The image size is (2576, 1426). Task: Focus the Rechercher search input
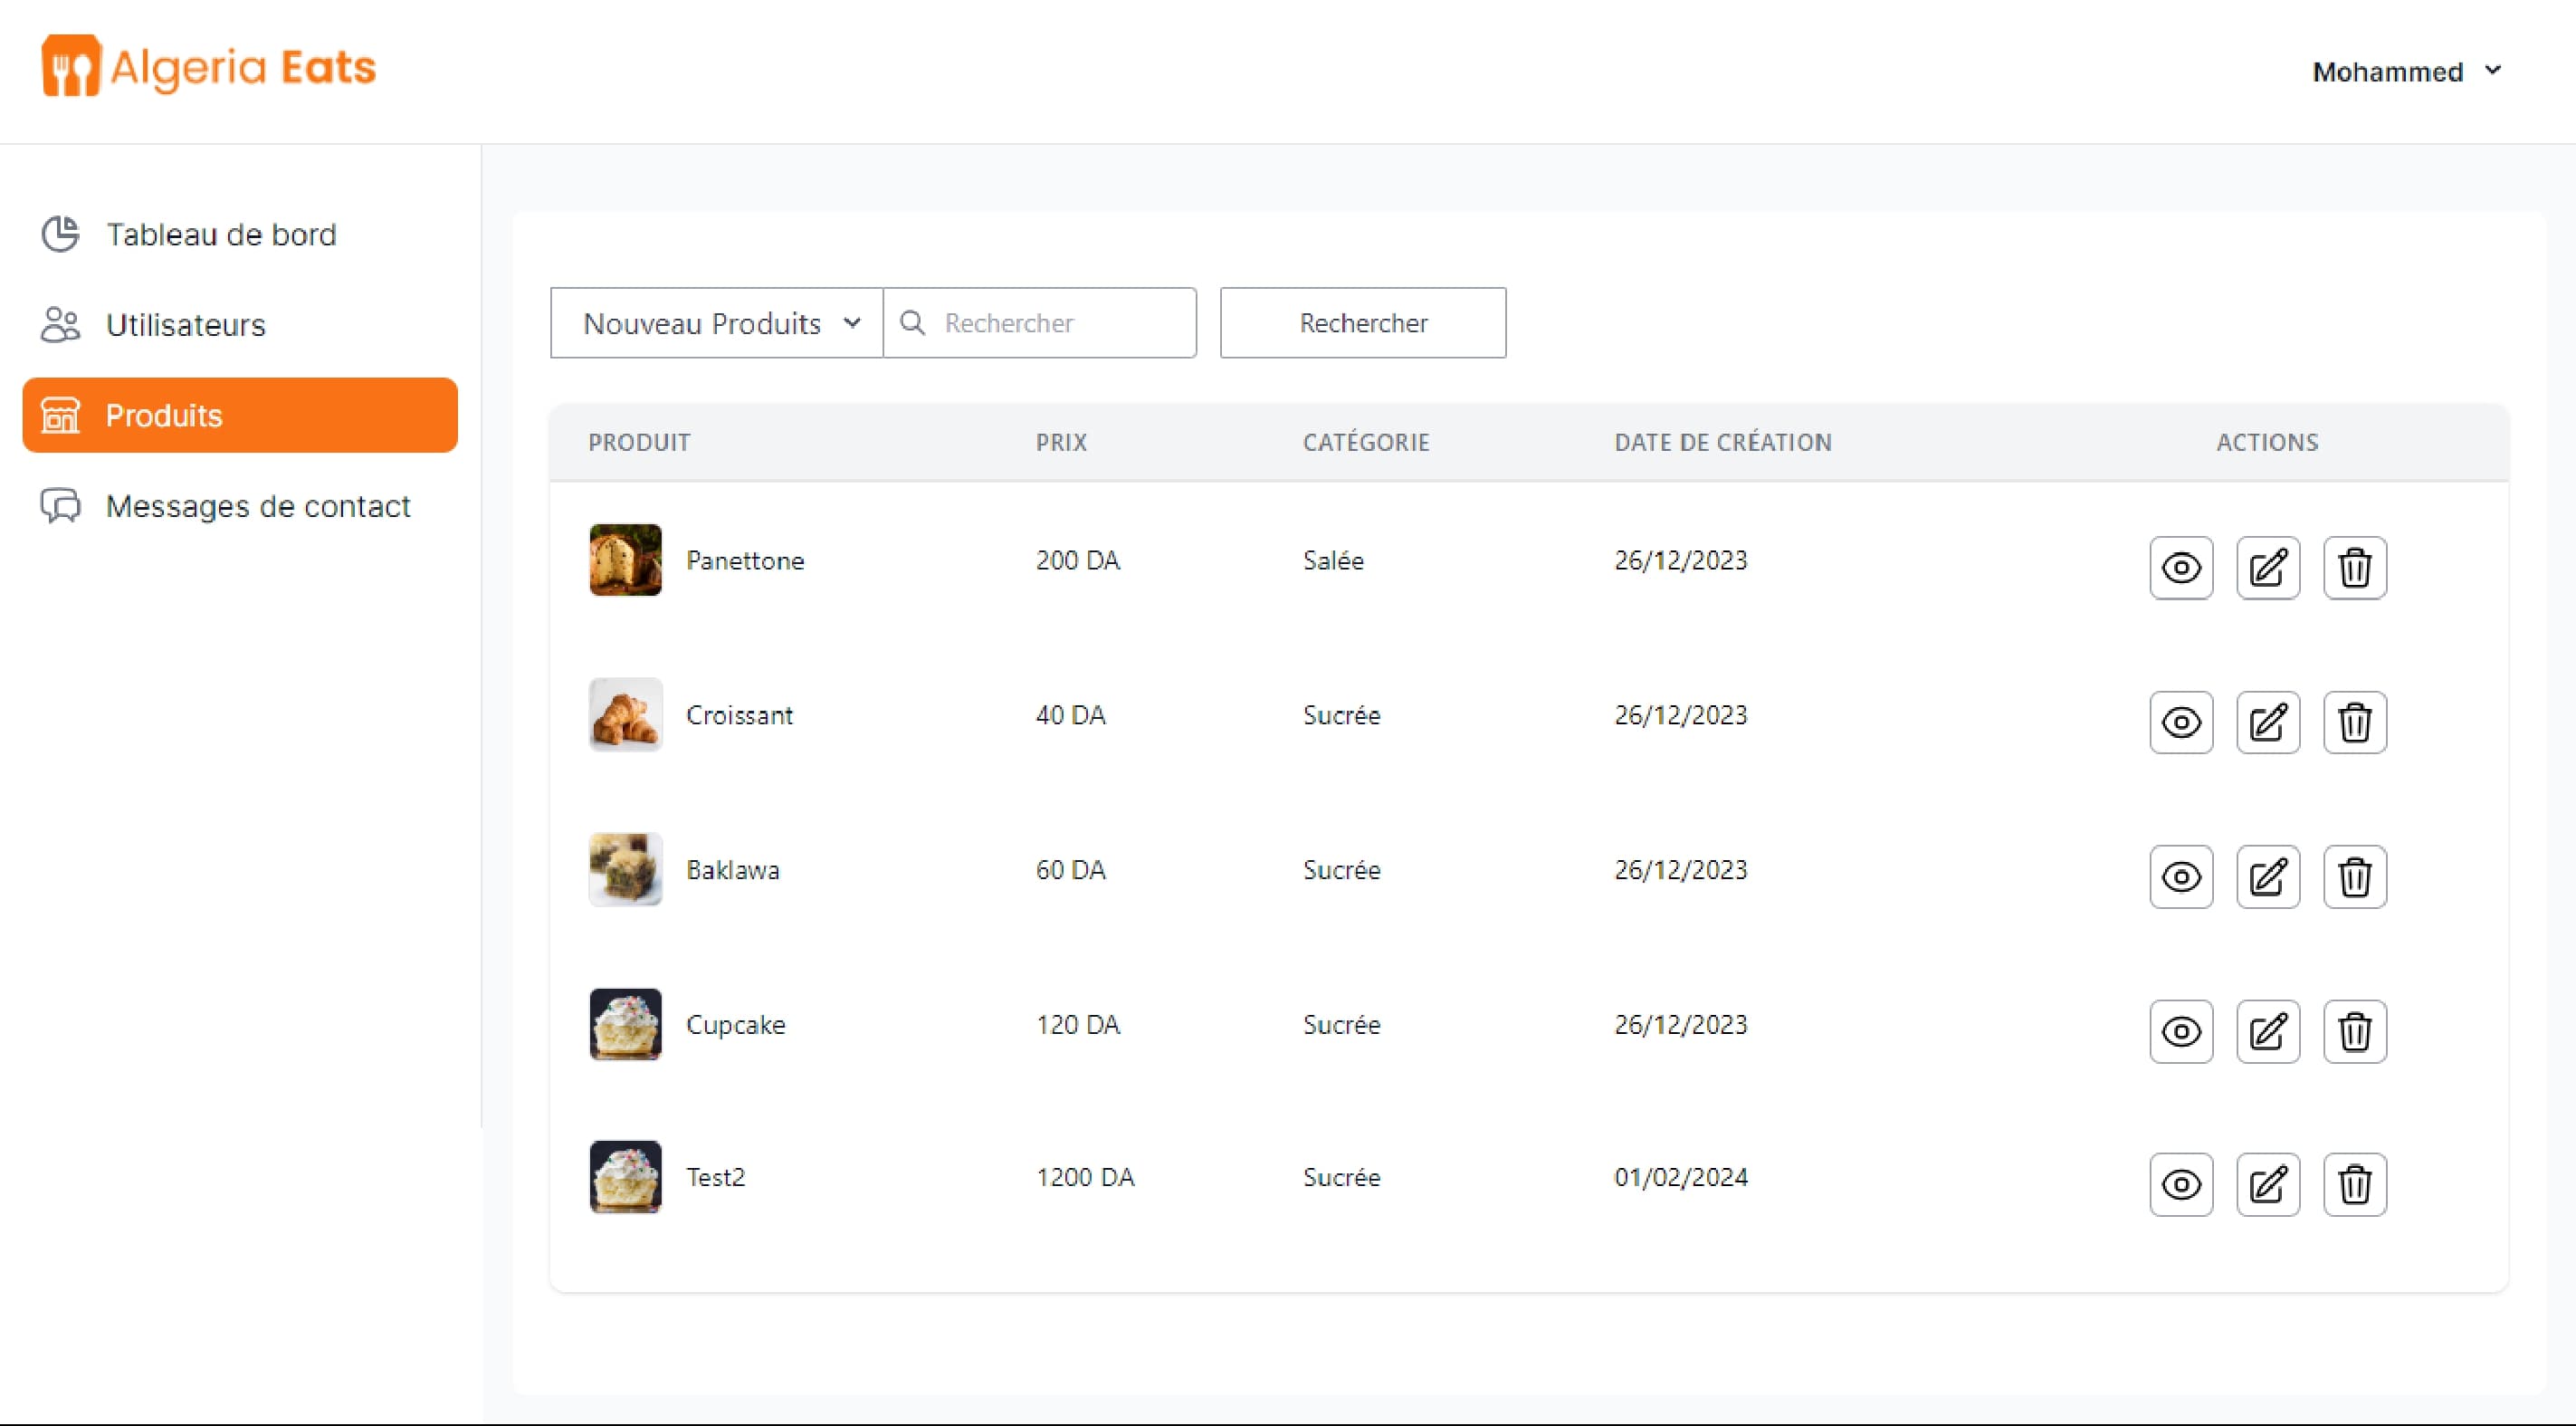[x=1060, y=323]
